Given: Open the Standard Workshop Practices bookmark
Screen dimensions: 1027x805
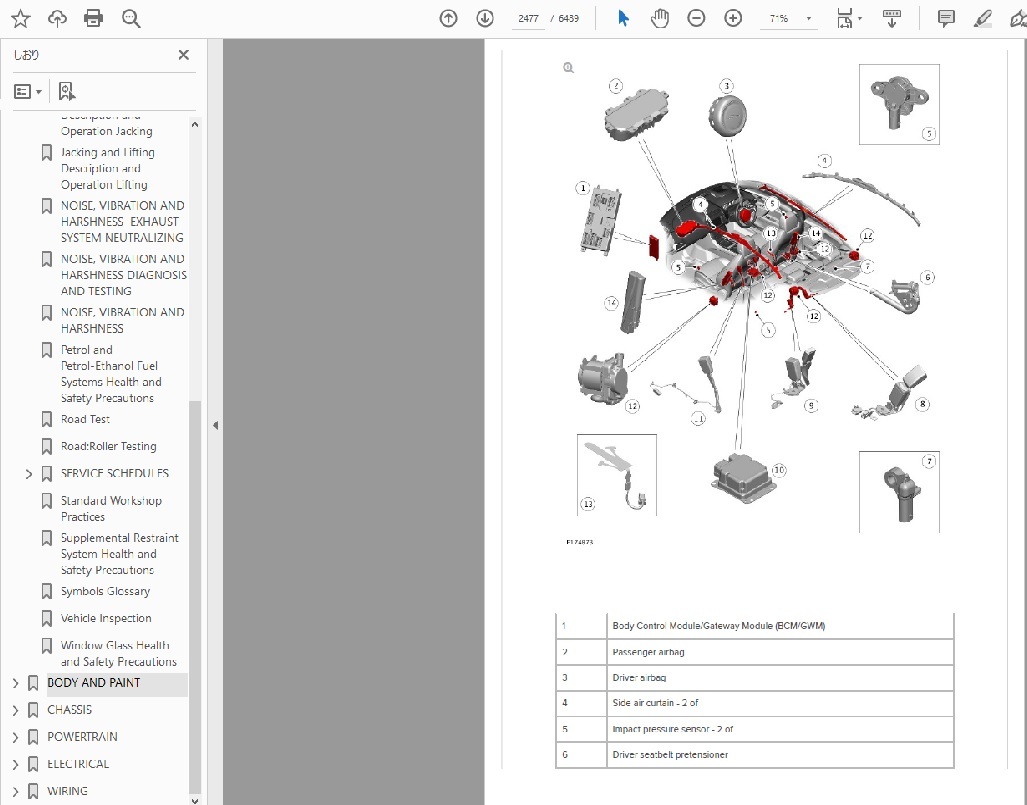Looking at the screenshot, I should (111, 508).
